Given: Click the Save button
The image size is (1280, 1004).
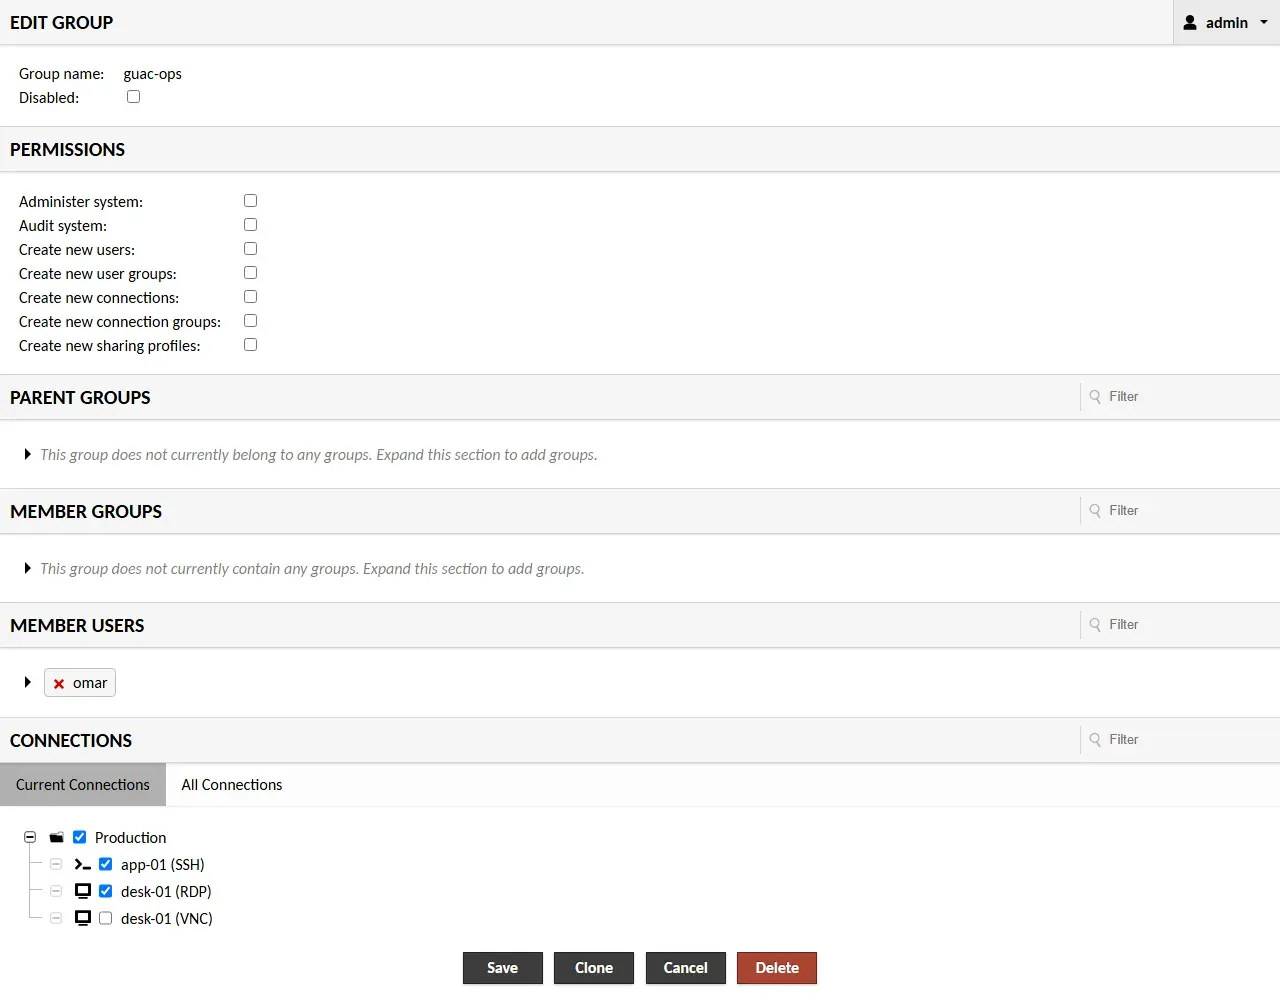Looking at the screenshot, I should pyautogui.click(x=503, y=968).
